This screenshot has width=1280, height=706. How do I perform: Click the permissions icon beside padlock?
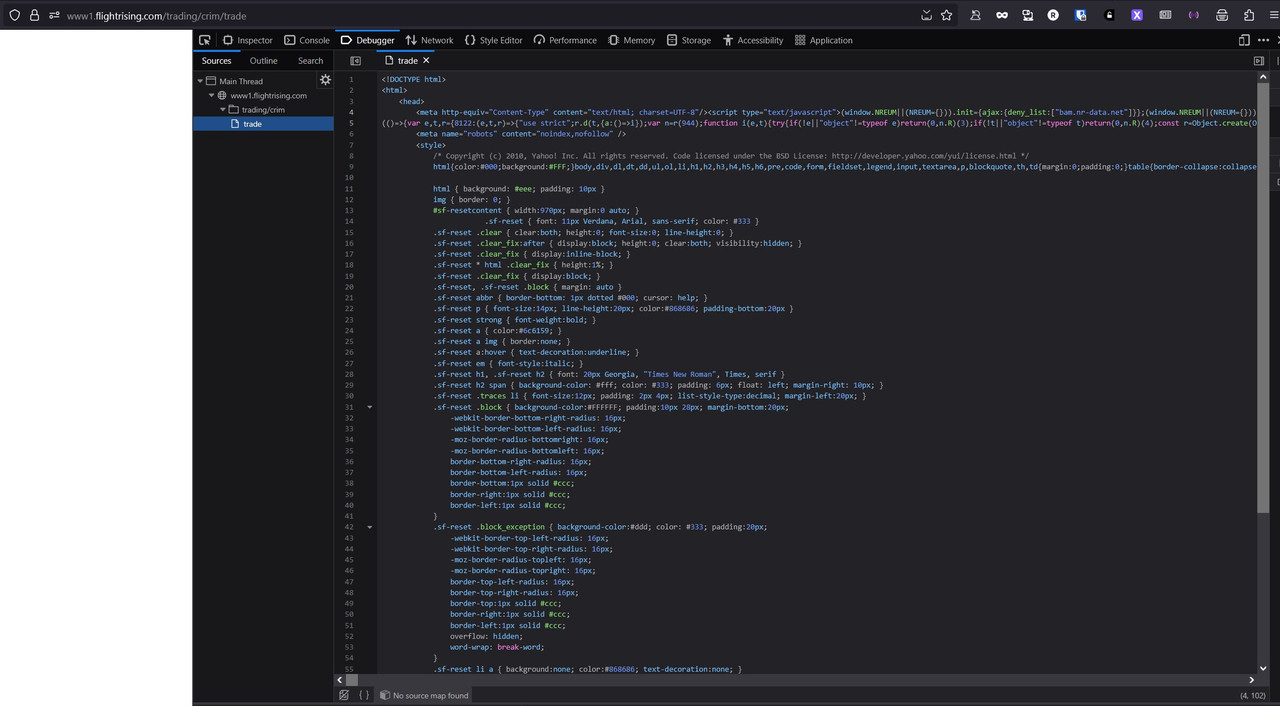[54, 16]
